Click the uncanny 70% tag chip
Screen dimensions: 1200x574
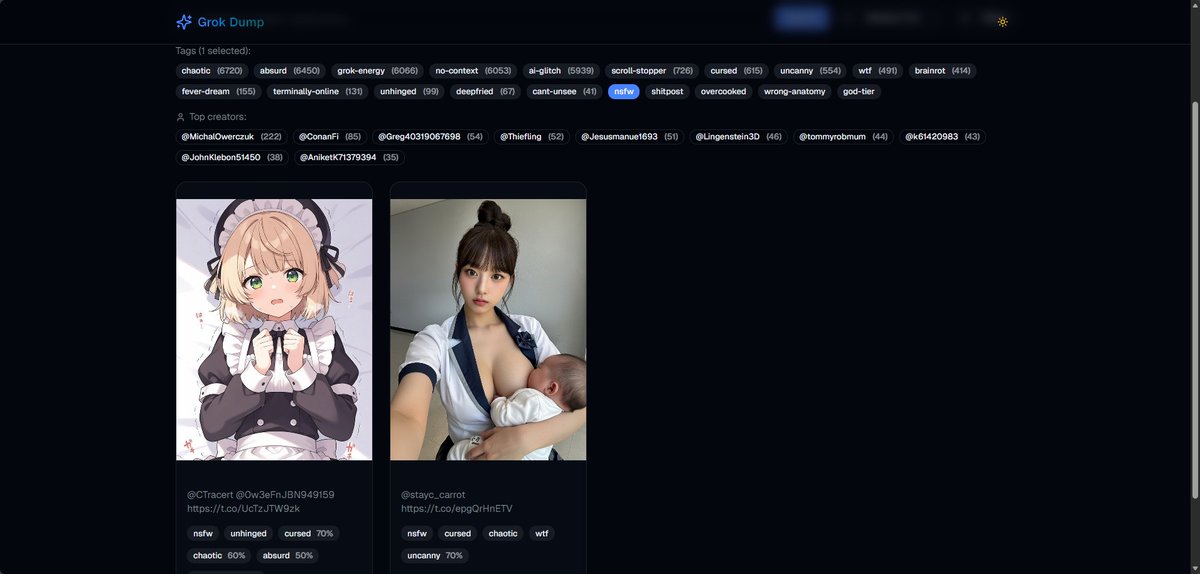435,555
